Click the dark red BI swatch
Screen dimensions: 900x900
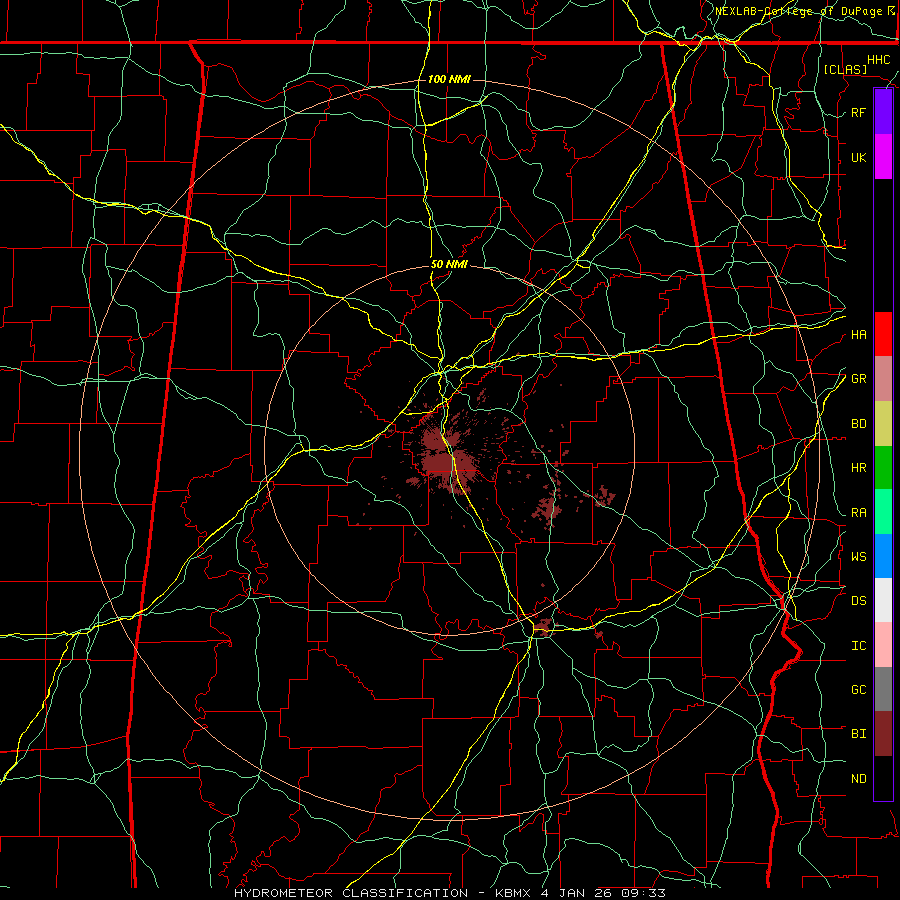point(883,734)
